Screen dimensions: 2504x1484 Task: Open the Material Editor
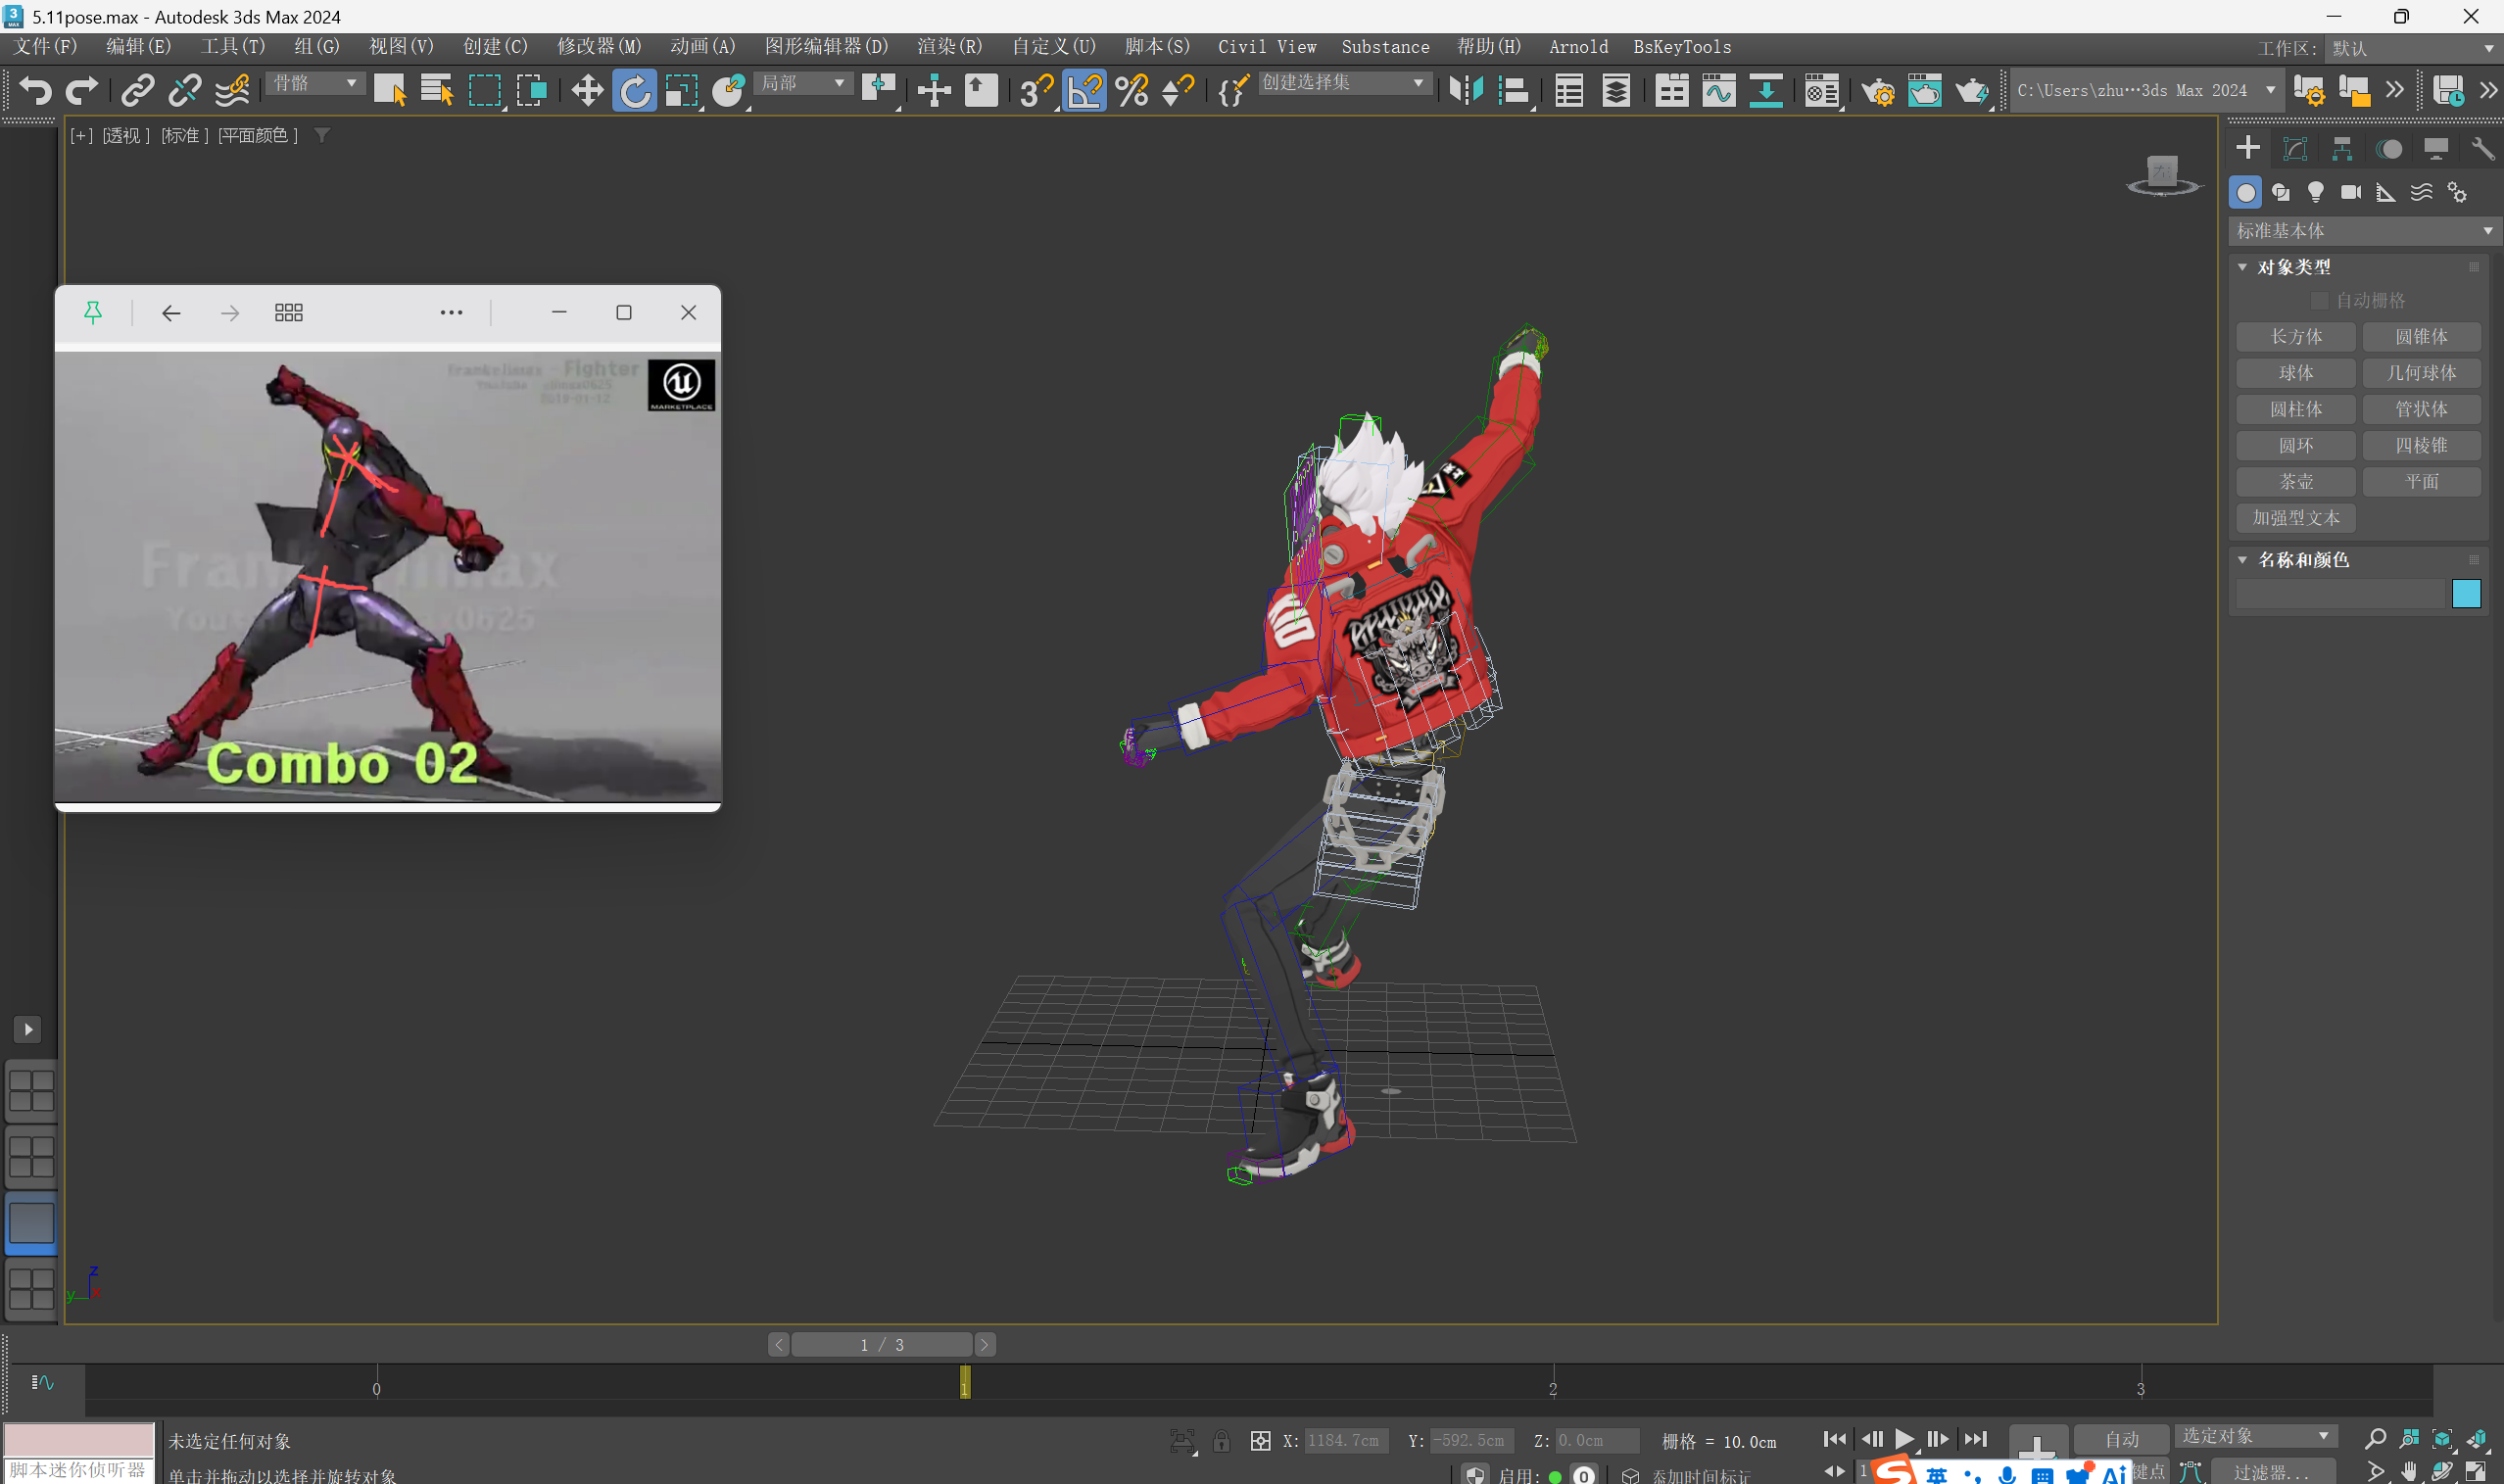point(1821,91)
